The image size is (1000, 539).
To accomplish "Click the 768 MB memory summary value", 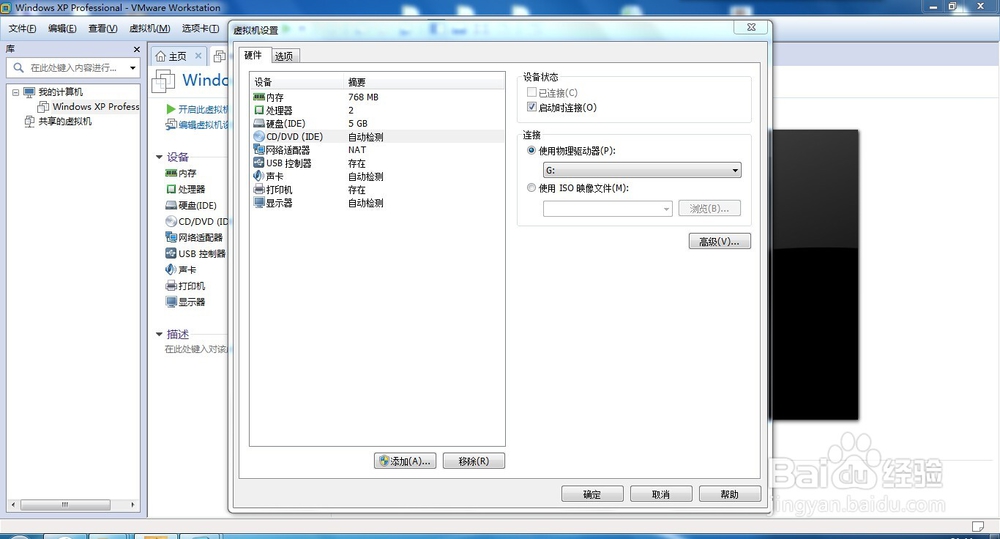I will click(x=364, y=97).
